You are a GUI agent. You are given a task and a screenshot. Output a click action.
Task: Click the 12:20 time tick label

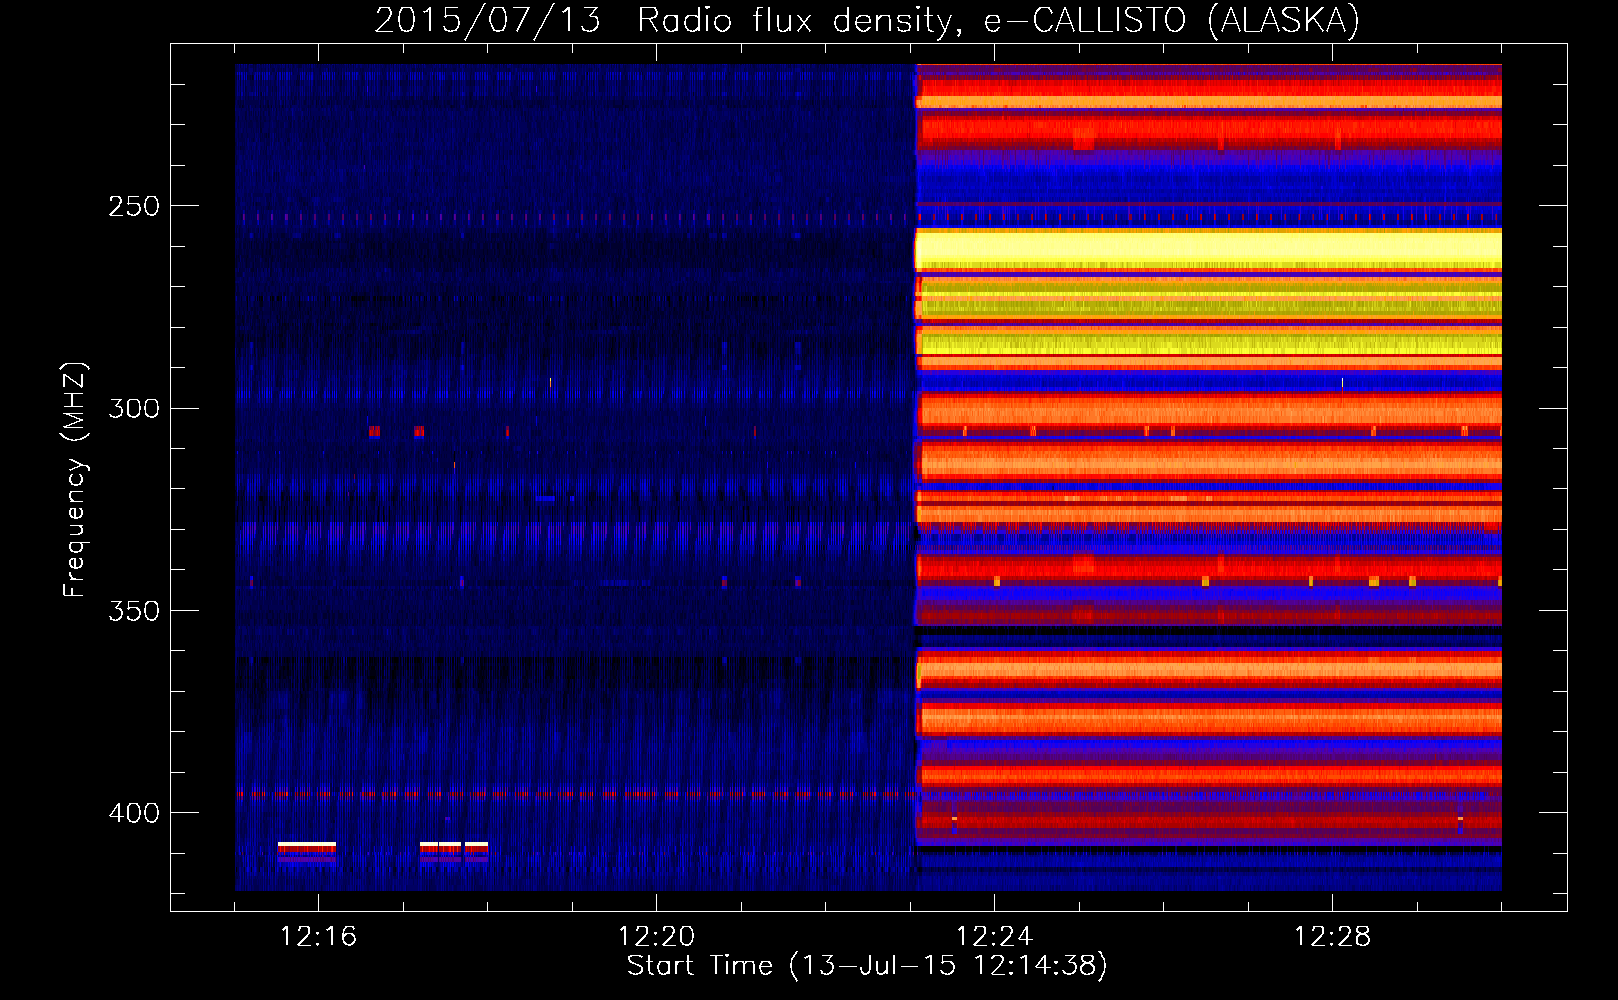[656, 936]
